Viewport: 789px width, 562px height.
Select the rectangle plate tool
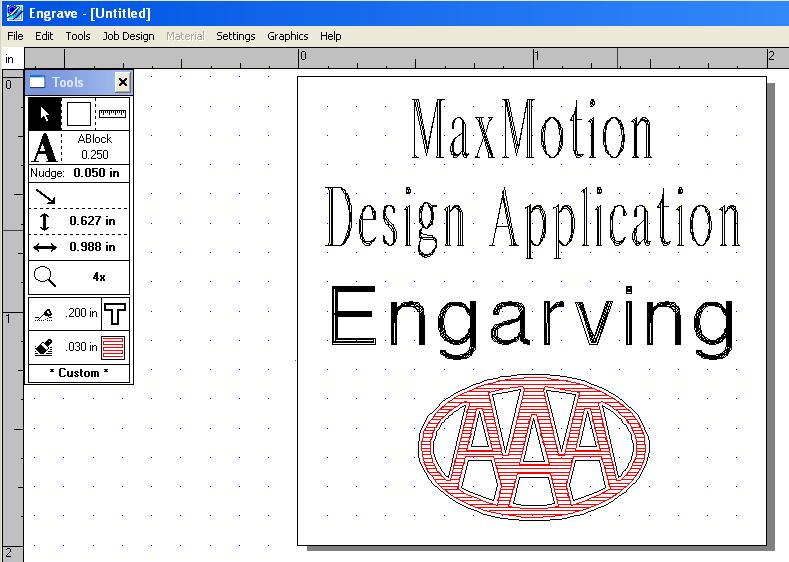[x=78, y=114]
